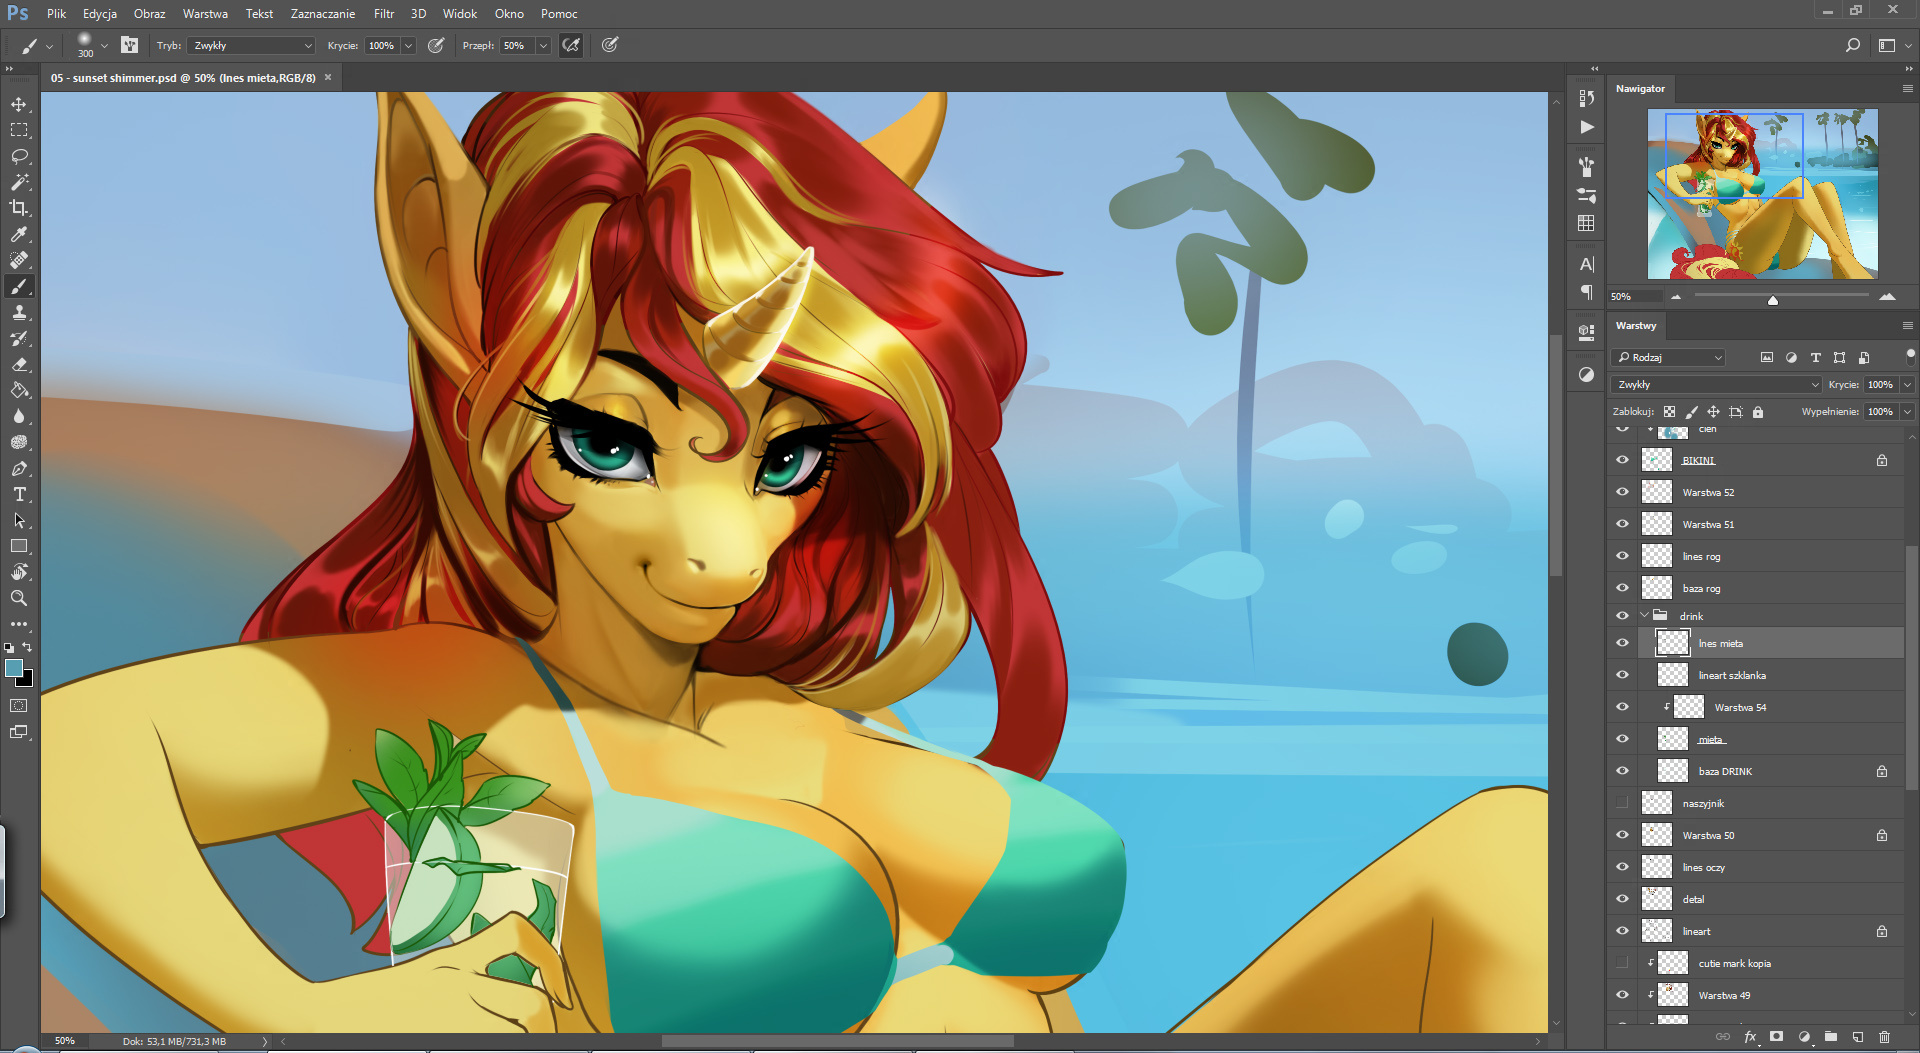Select the Blur tool
This screenshot has width=1920, height=1053.
(x=19, y=417)
